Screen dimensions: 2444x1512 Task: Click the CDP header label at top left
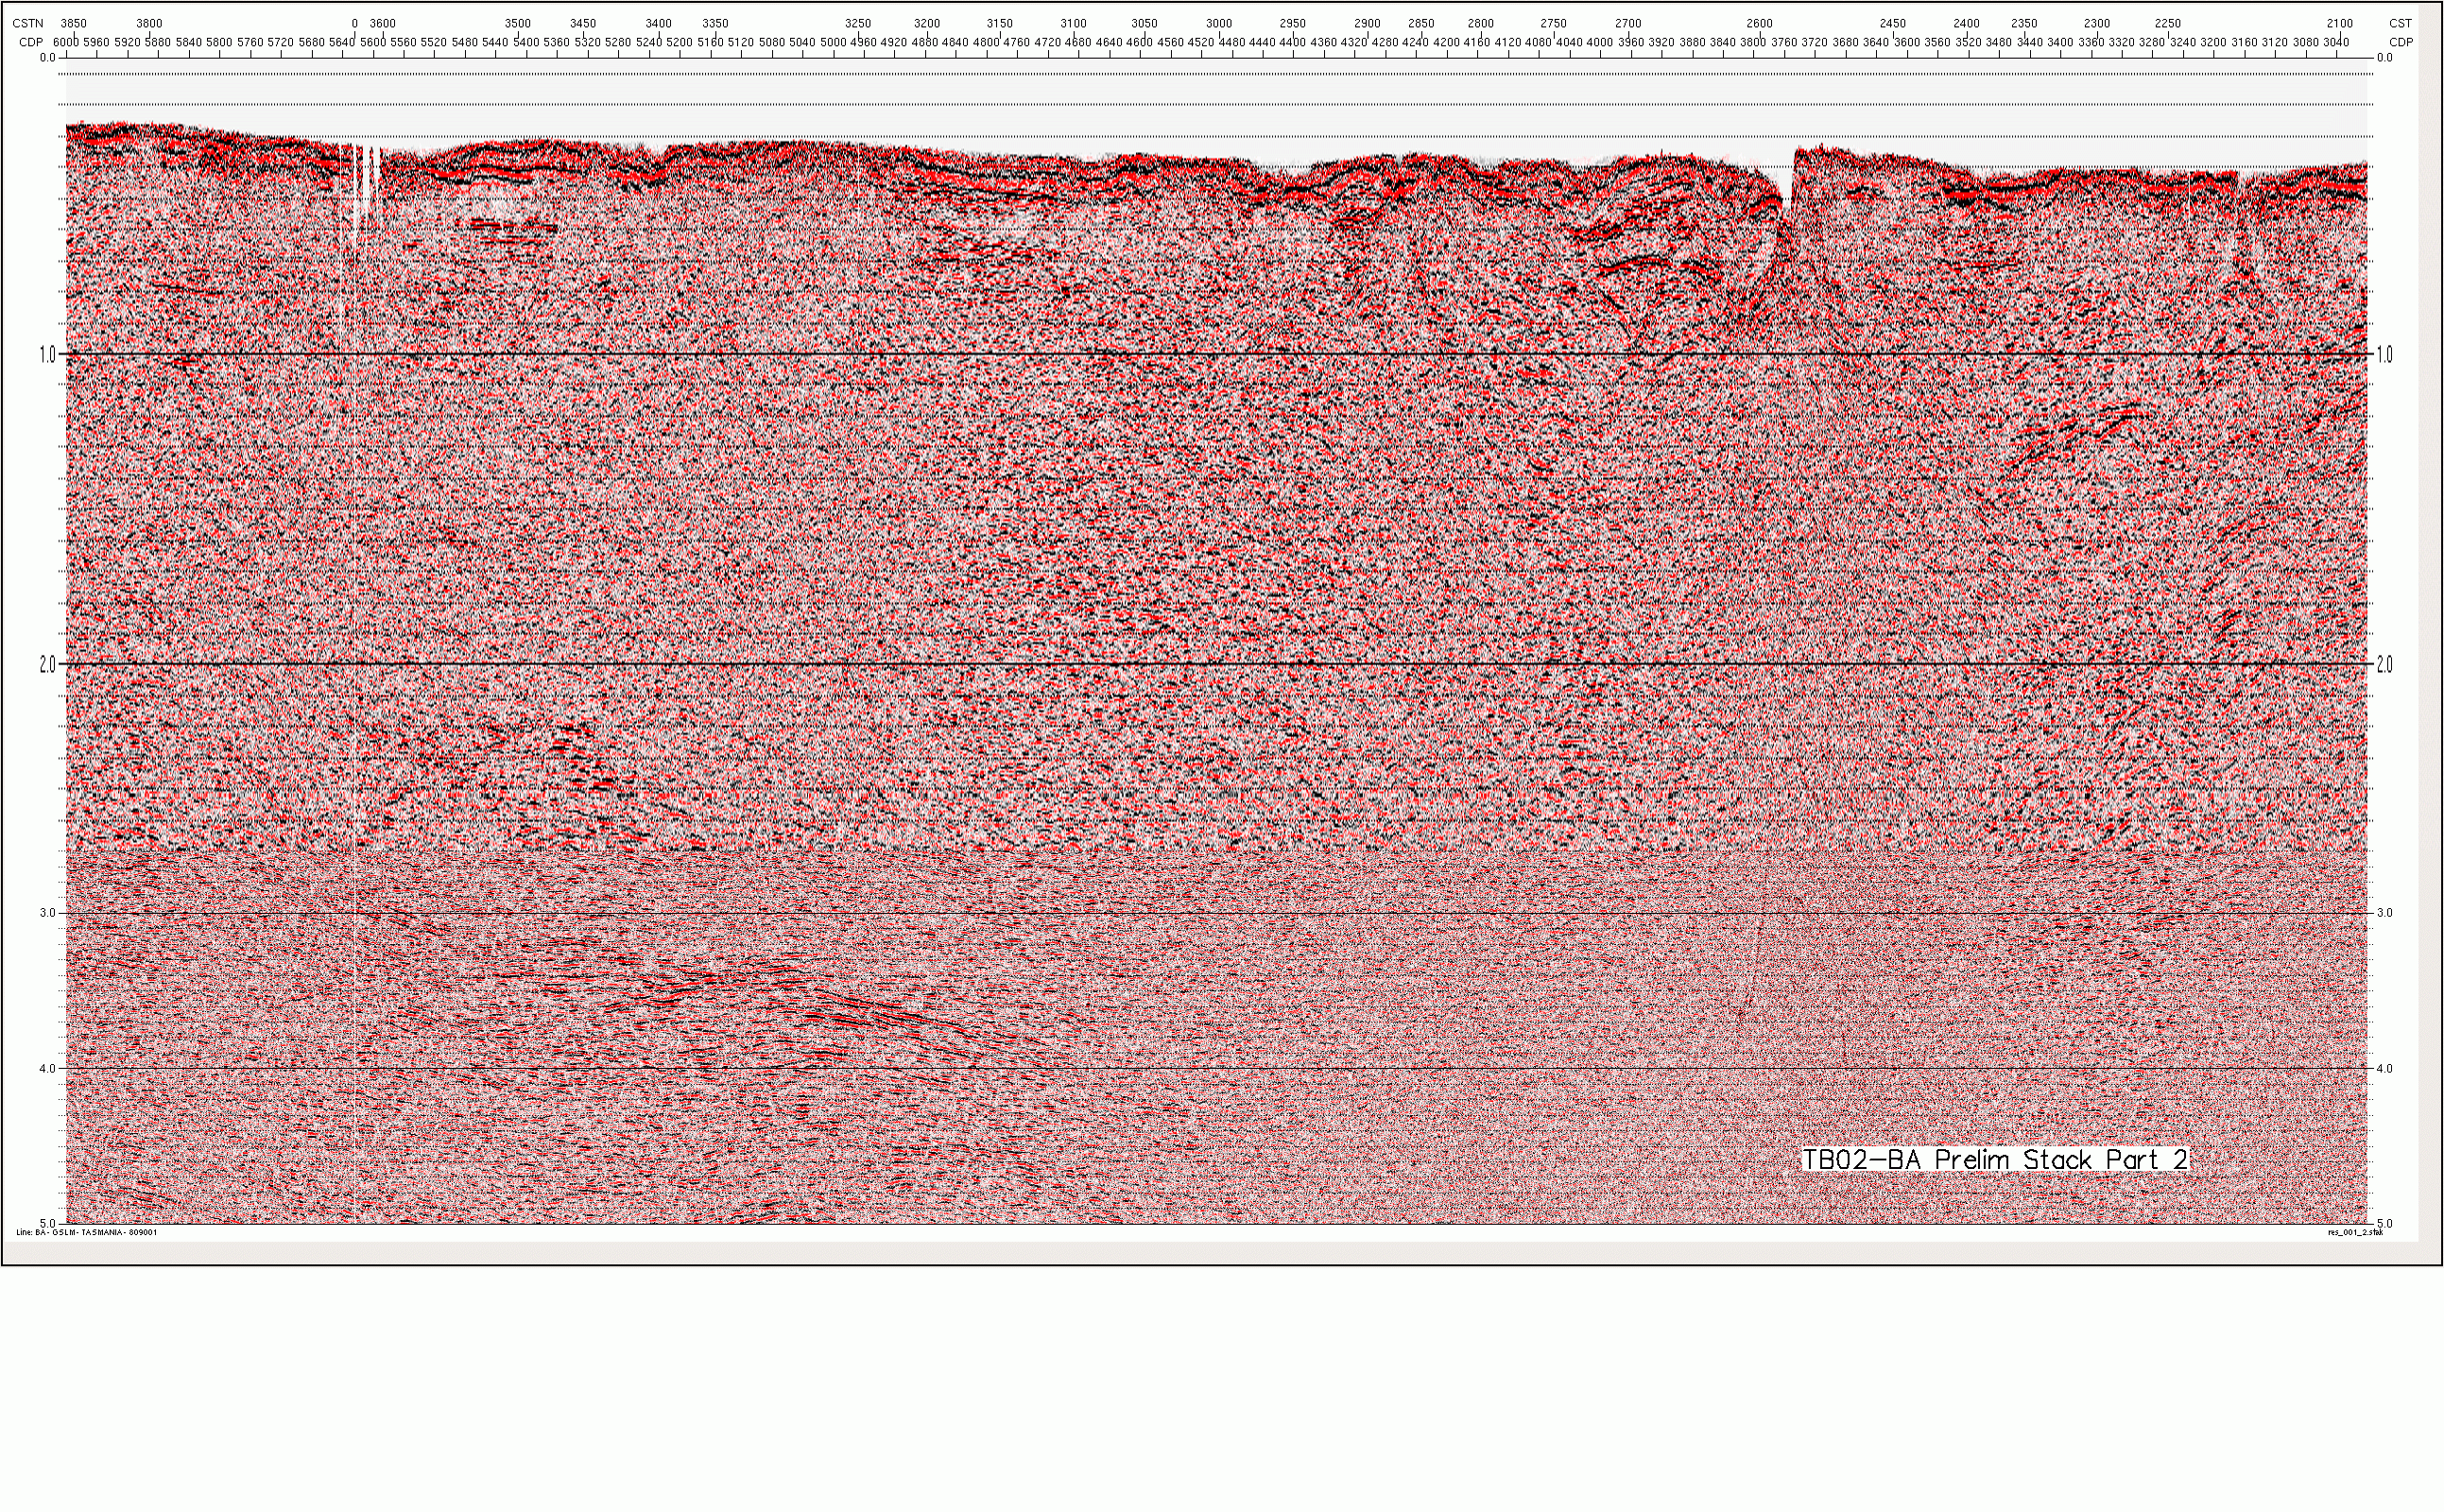[x=31, y=42]
